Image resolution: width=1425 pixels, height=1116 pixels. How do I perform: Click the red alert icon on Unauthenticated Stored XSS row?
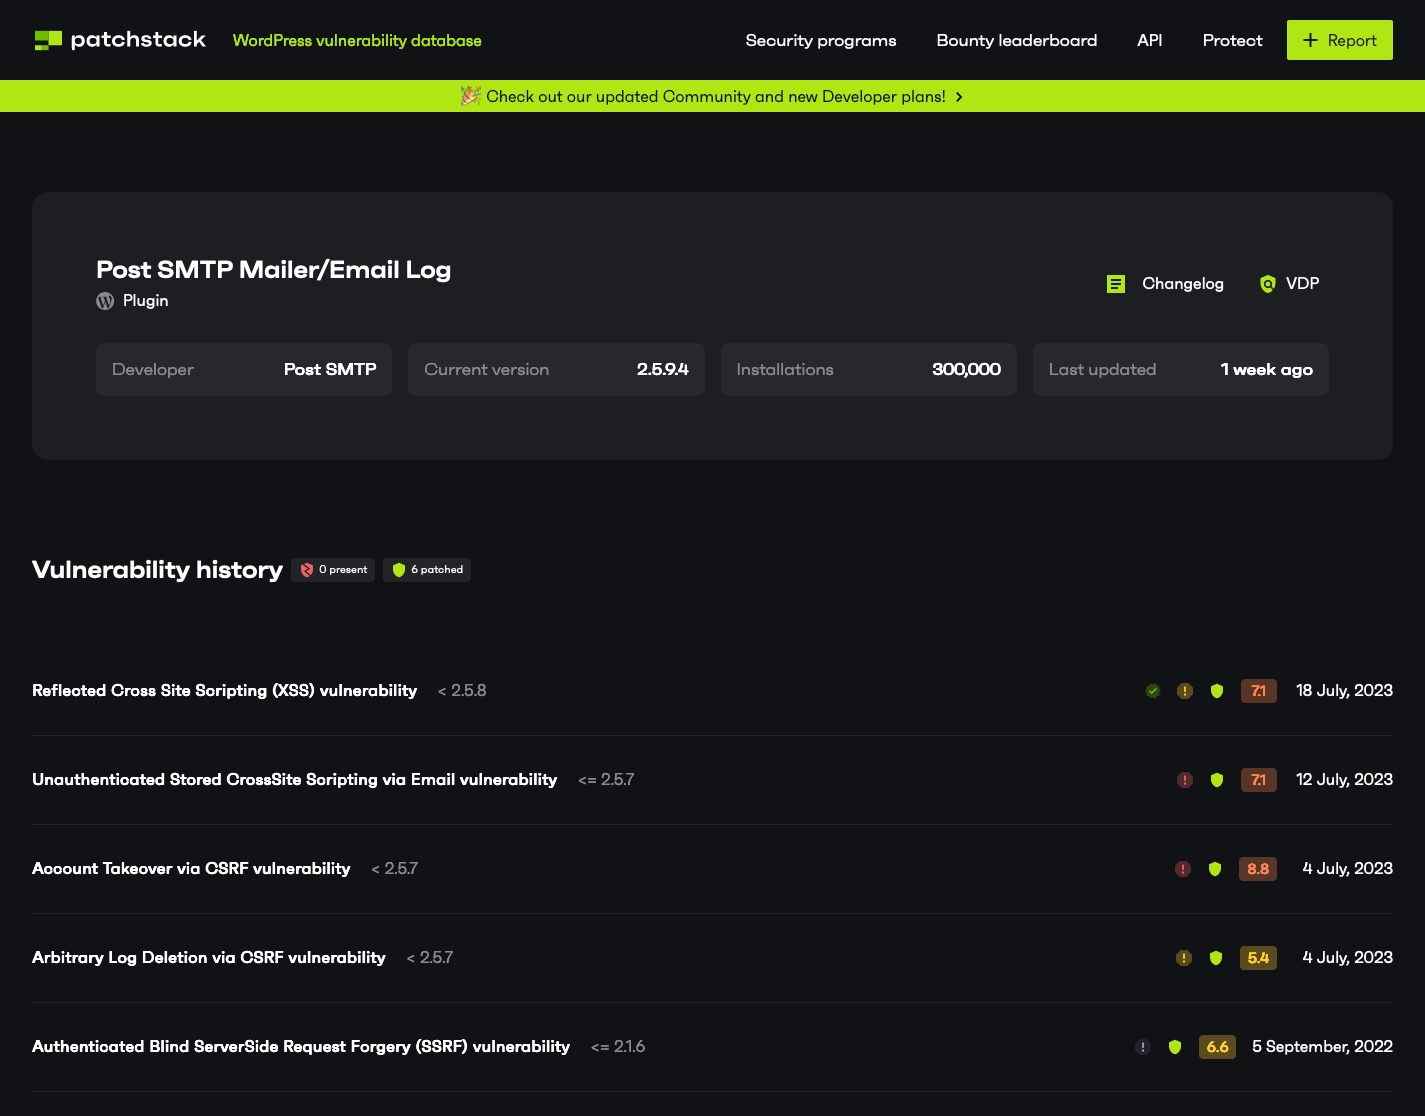(1185, 780)
